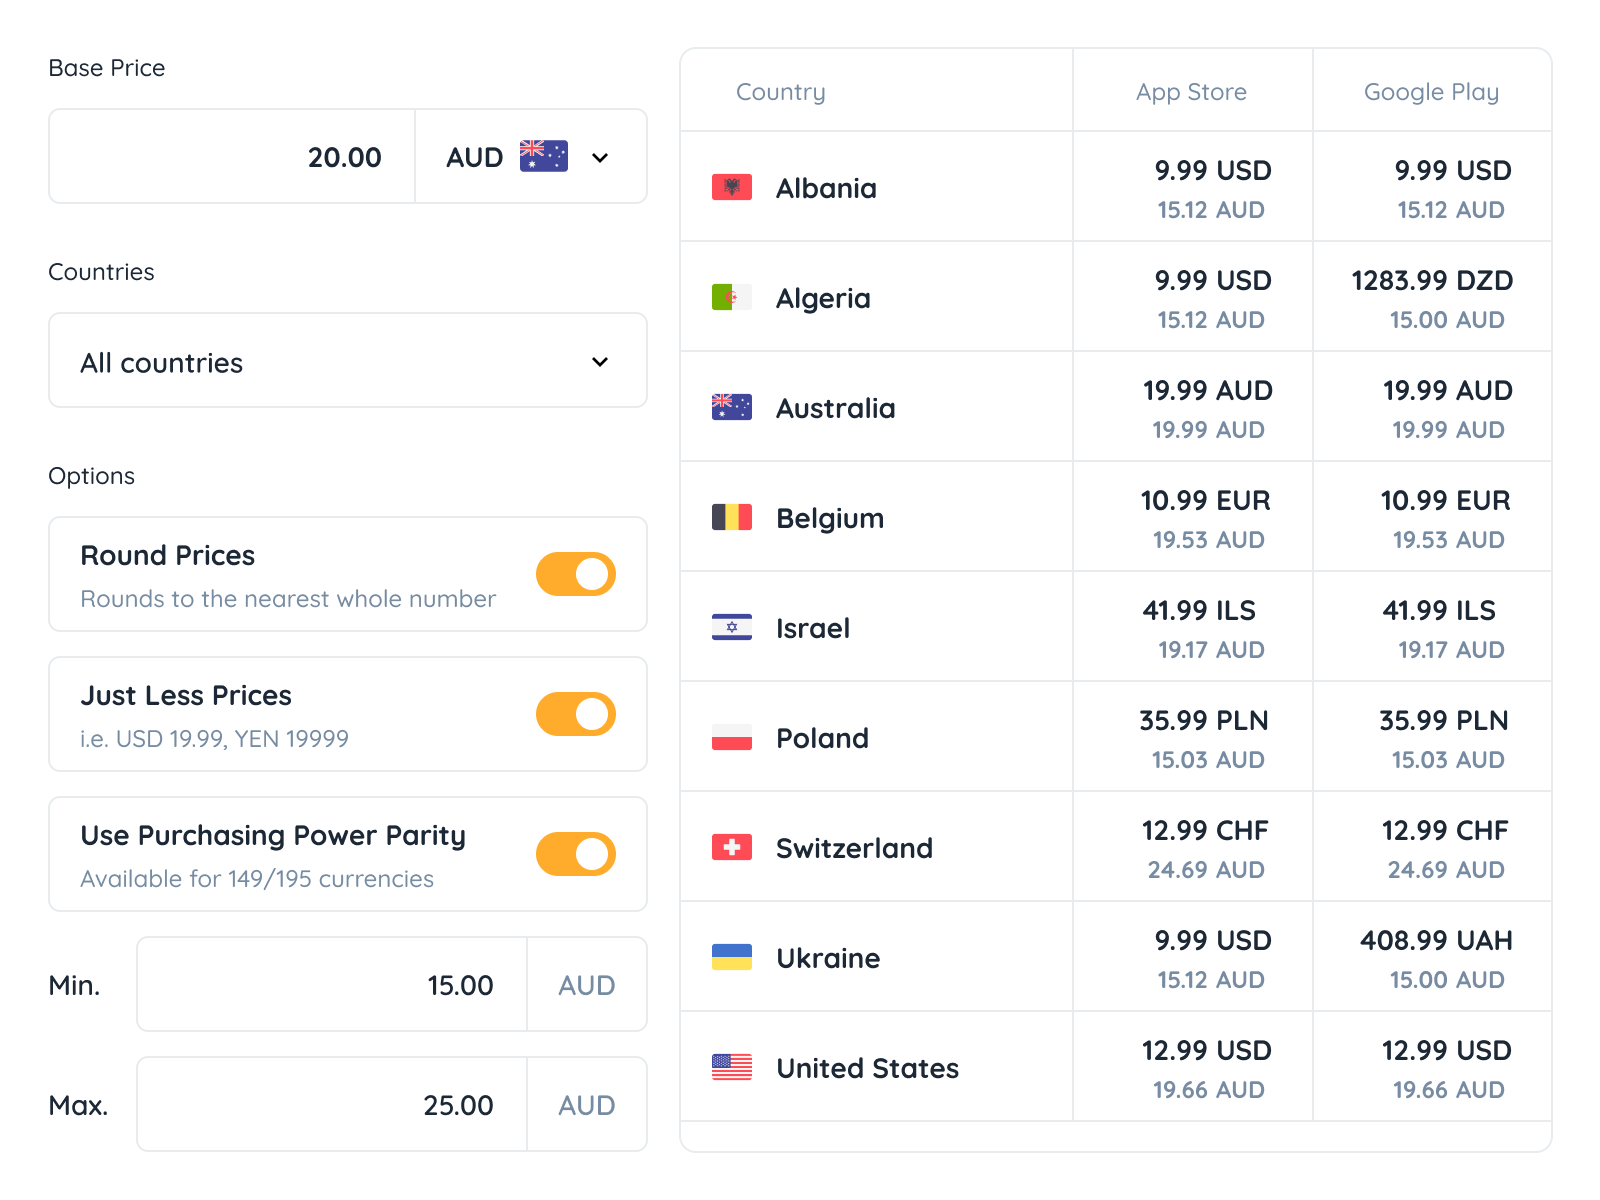Click the Google Play column header

point(1431,92)
